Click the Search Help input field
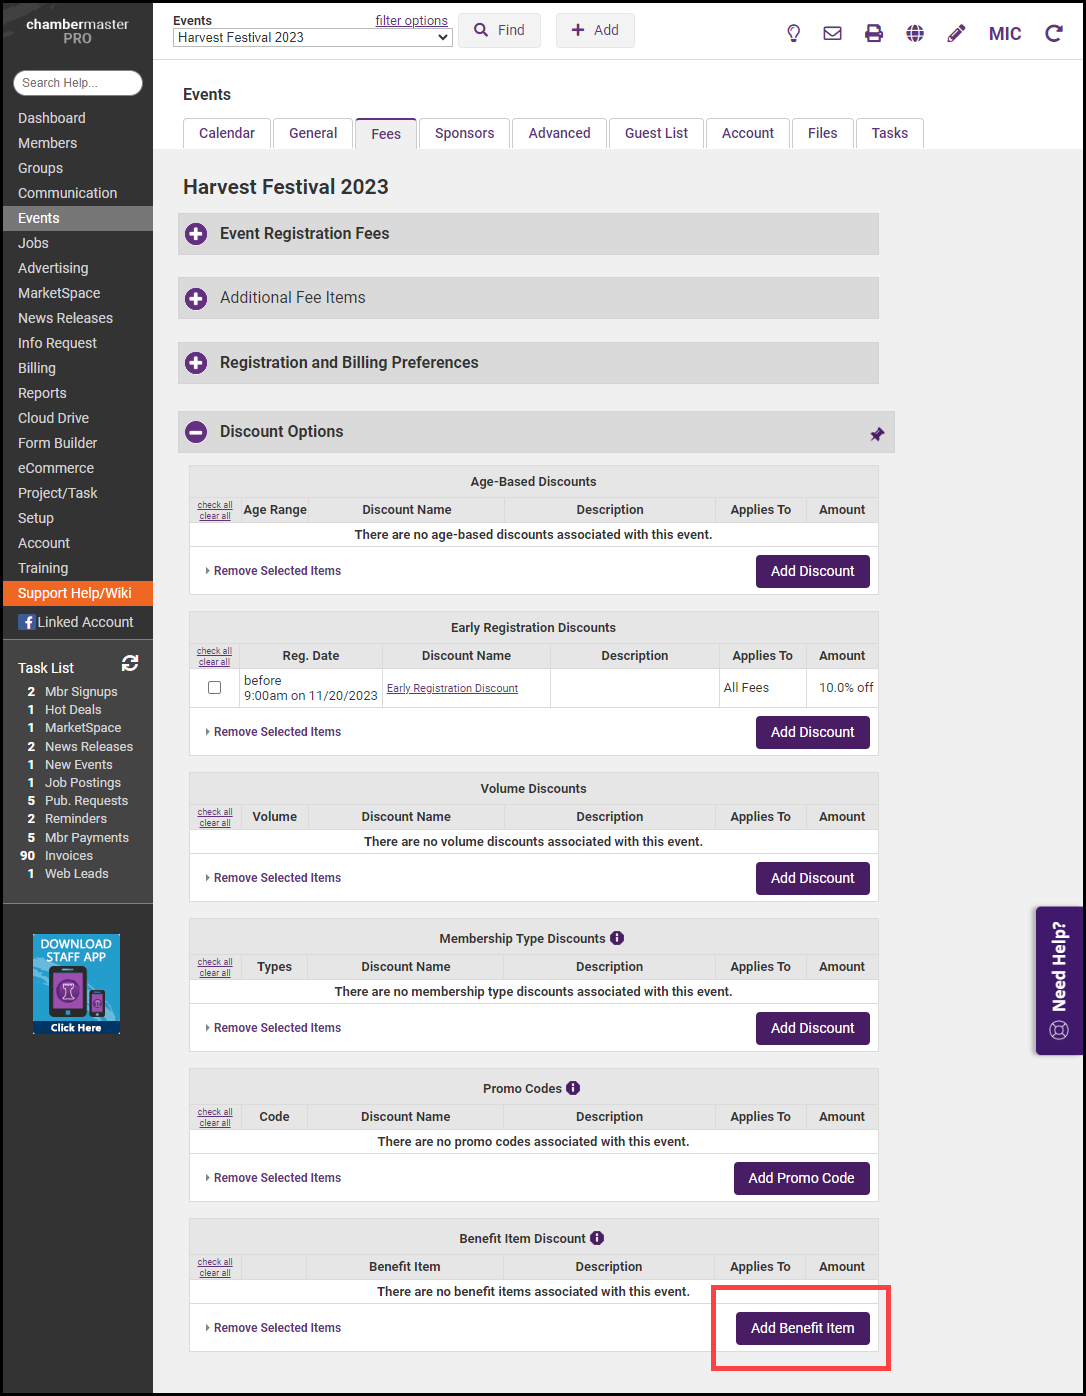Screen dimensions: 1086x1396 pos(78,83)
